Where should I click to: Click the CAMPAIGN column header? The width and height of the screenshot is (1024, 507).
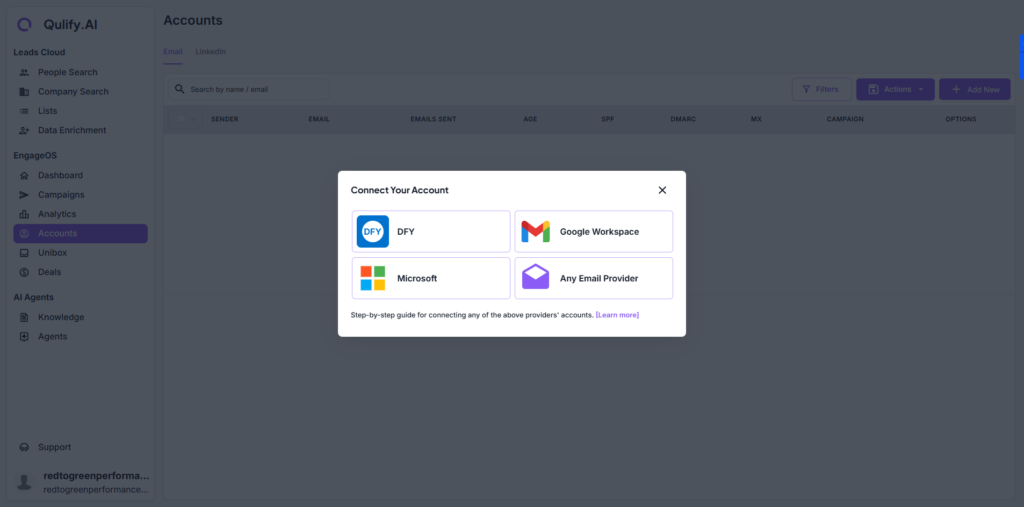coord(845,120)
